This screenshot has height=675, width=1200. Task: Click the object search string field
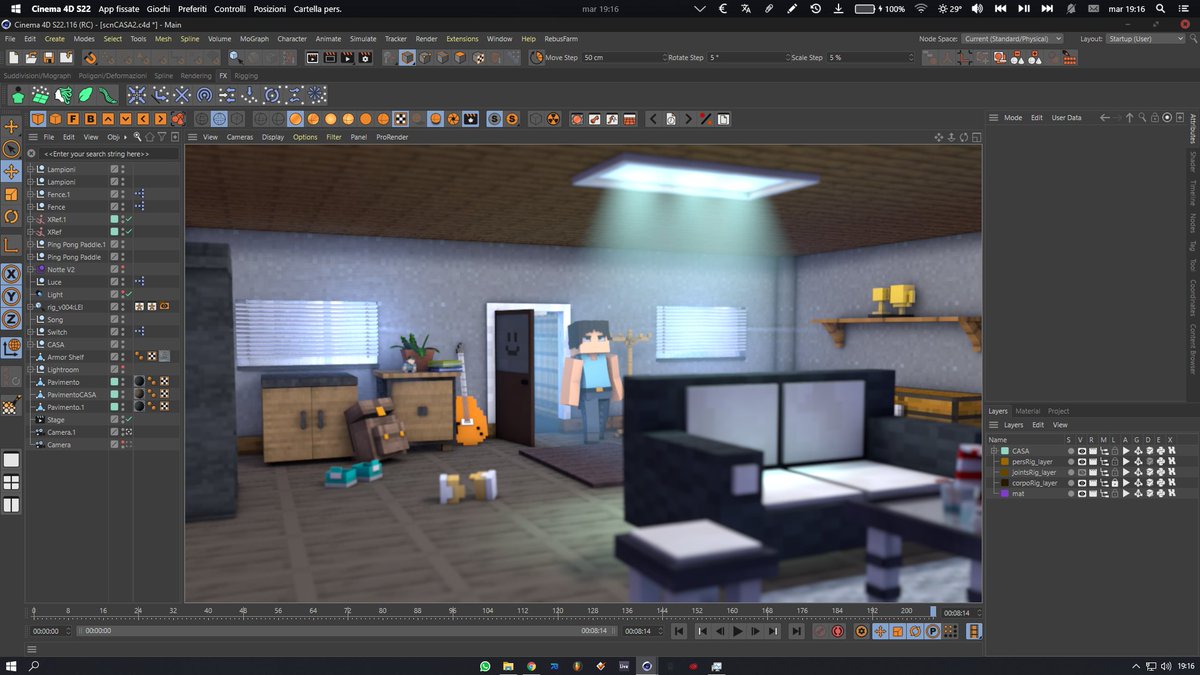109,154
